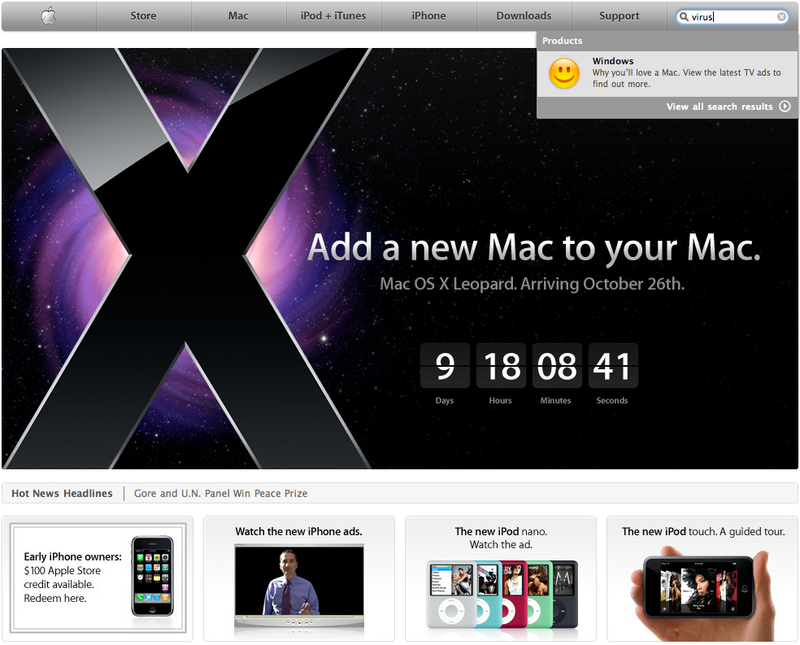Click the arrow icon beside View all search results
800x645 pixels.
pyautogui.click(x=785, y=106)
